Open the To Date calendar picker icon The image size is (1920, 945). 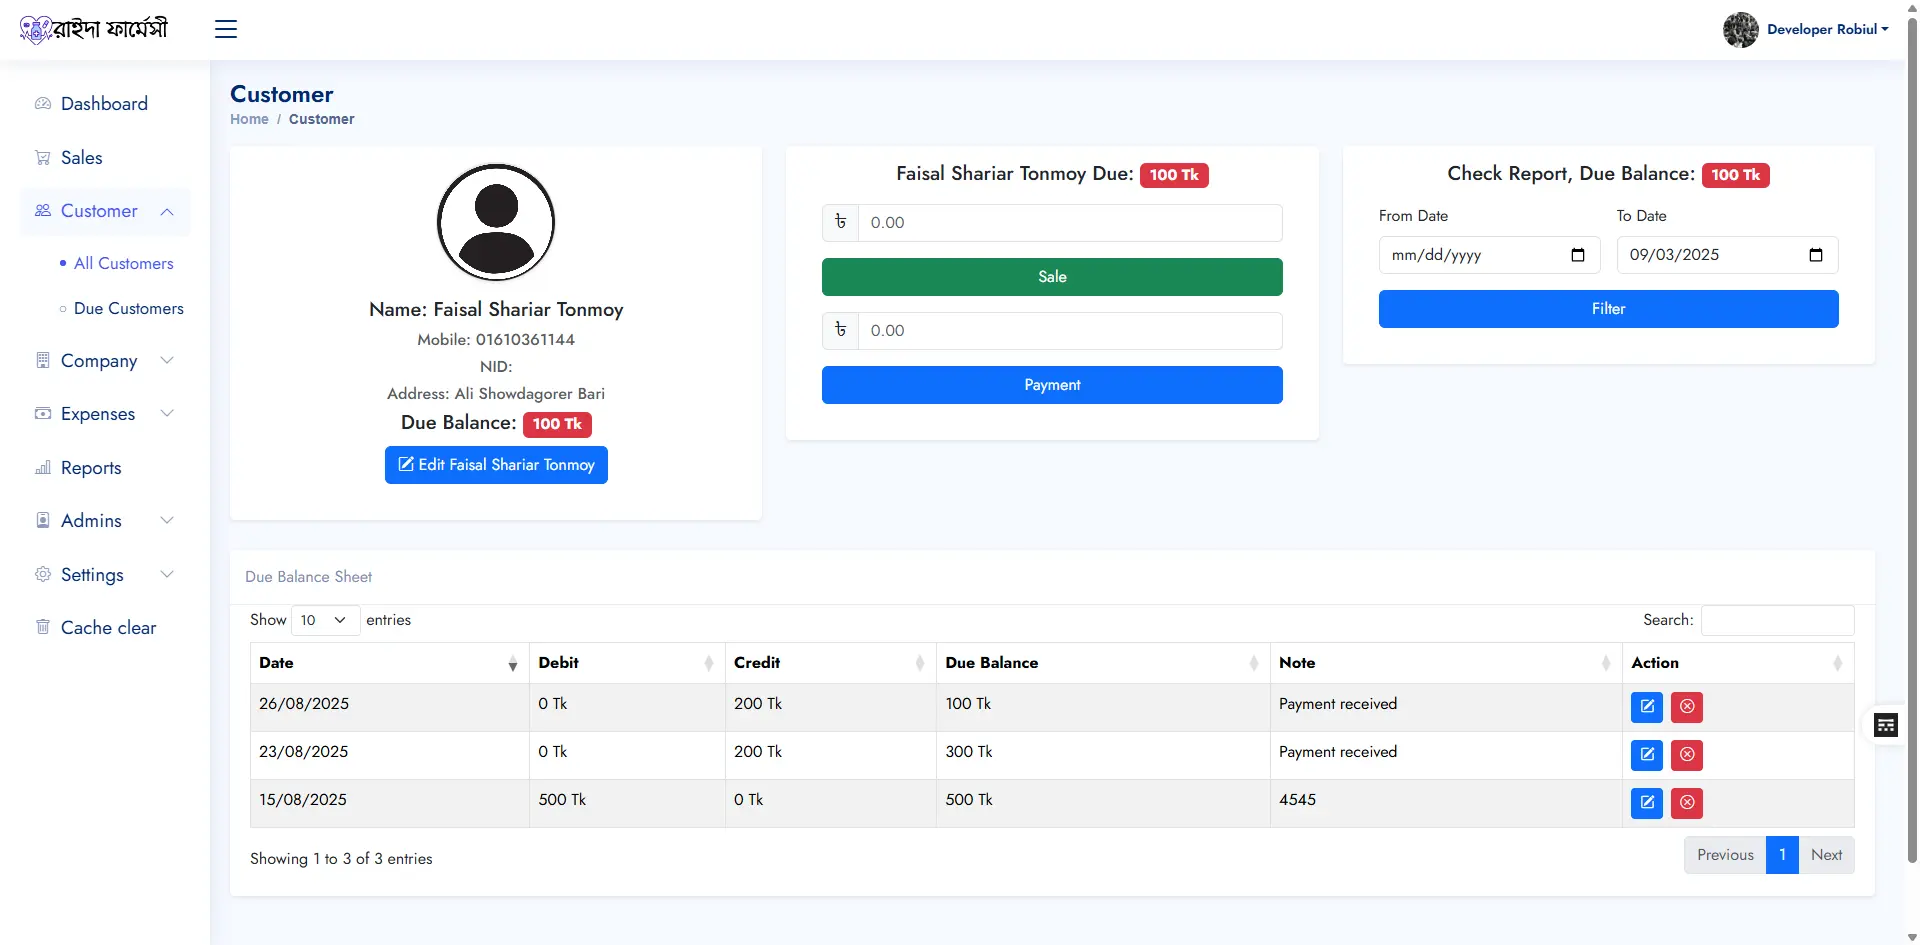coord(1816,255)
